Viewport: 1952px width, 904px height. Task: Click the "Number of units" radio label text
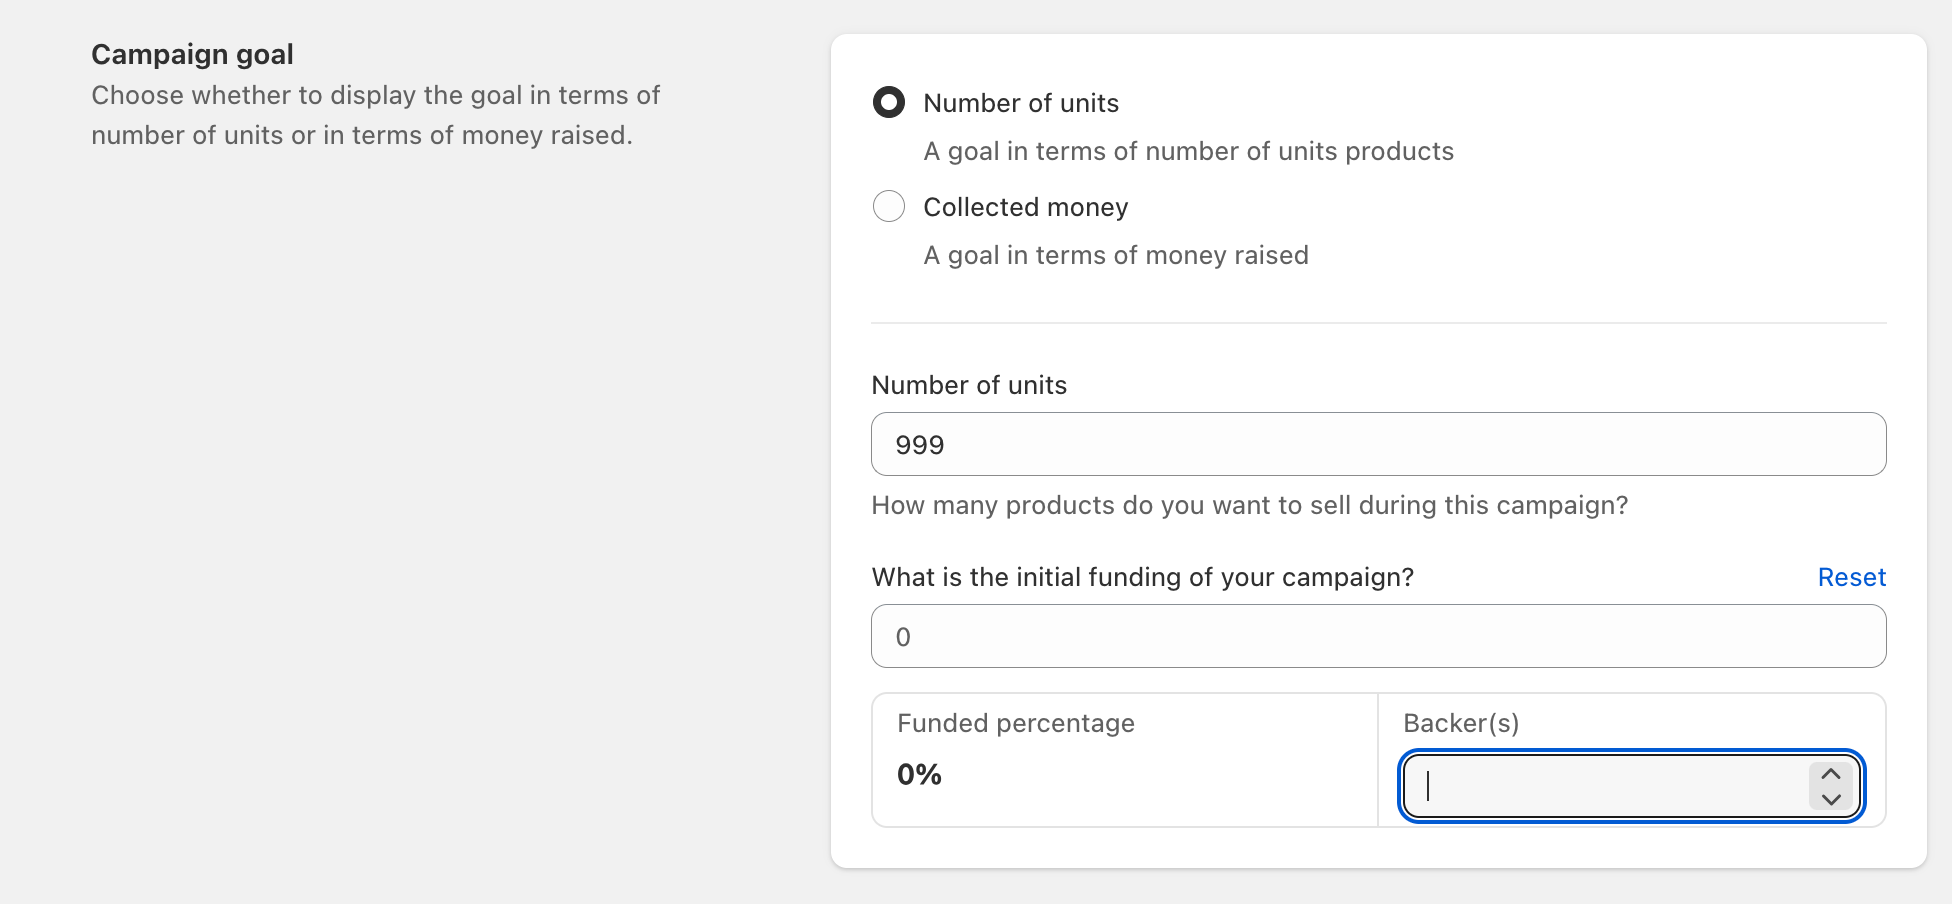pyautogui.click(x=1020, y=103)
